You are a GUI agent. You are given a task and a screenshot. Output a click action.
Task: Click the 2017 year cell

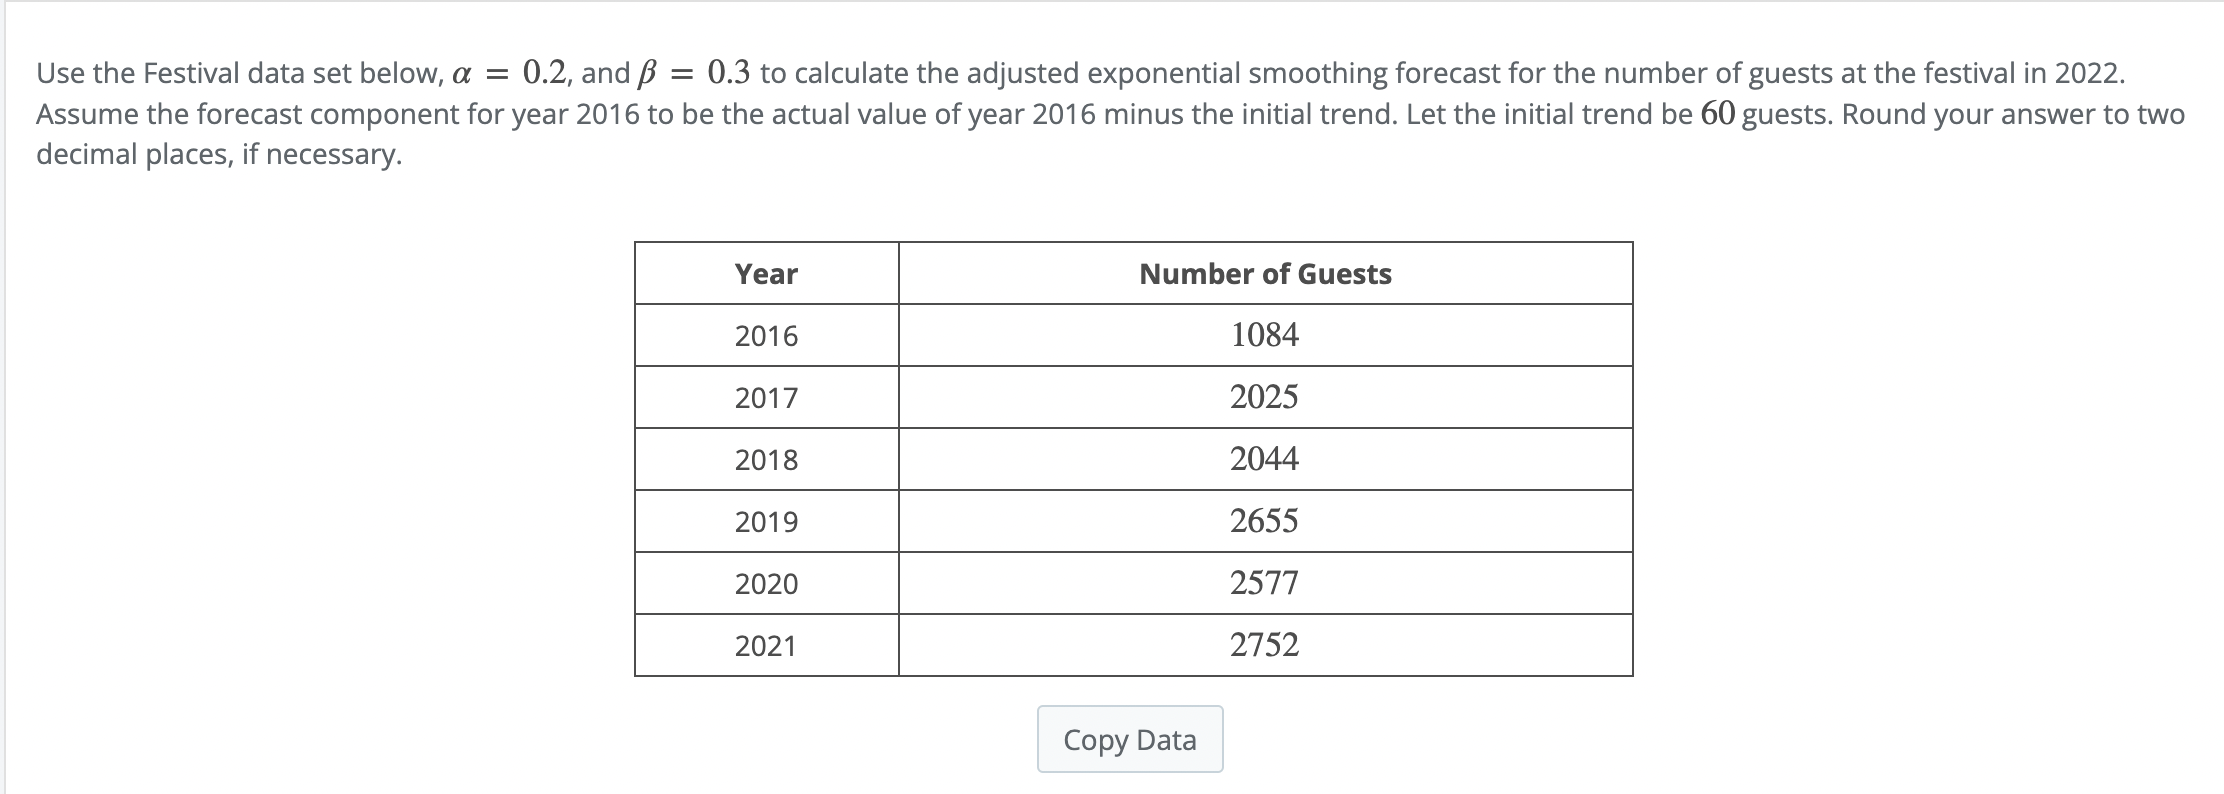click(x=766, y=399)
